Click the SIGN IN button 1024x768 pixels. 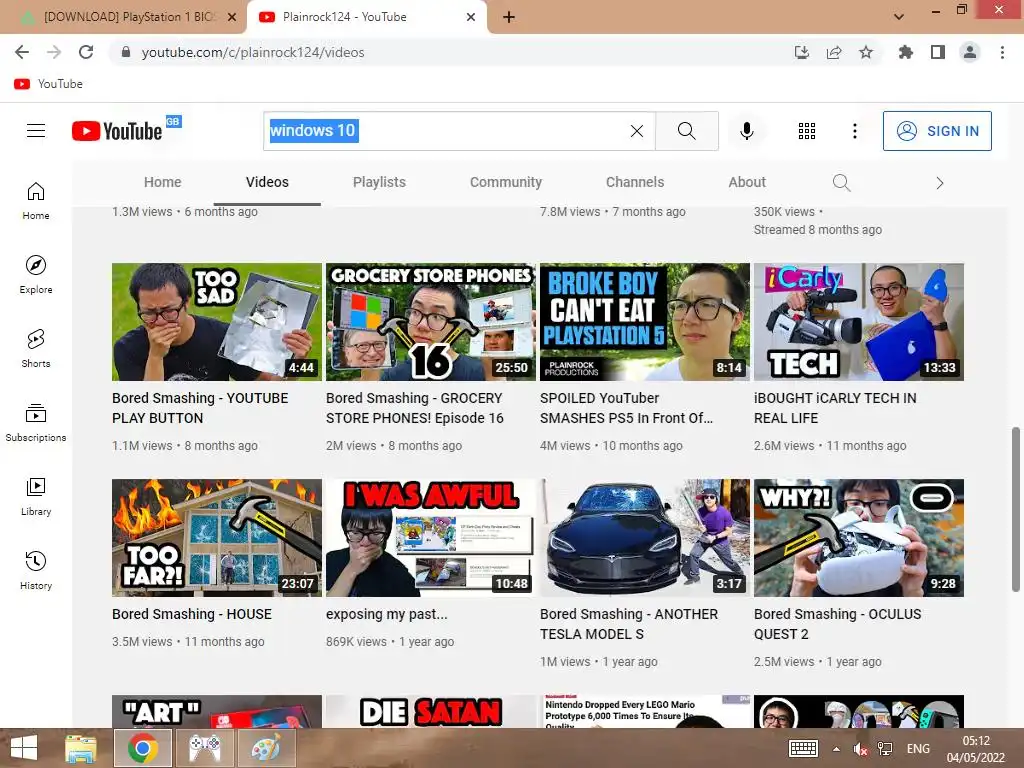click(937, 131)
